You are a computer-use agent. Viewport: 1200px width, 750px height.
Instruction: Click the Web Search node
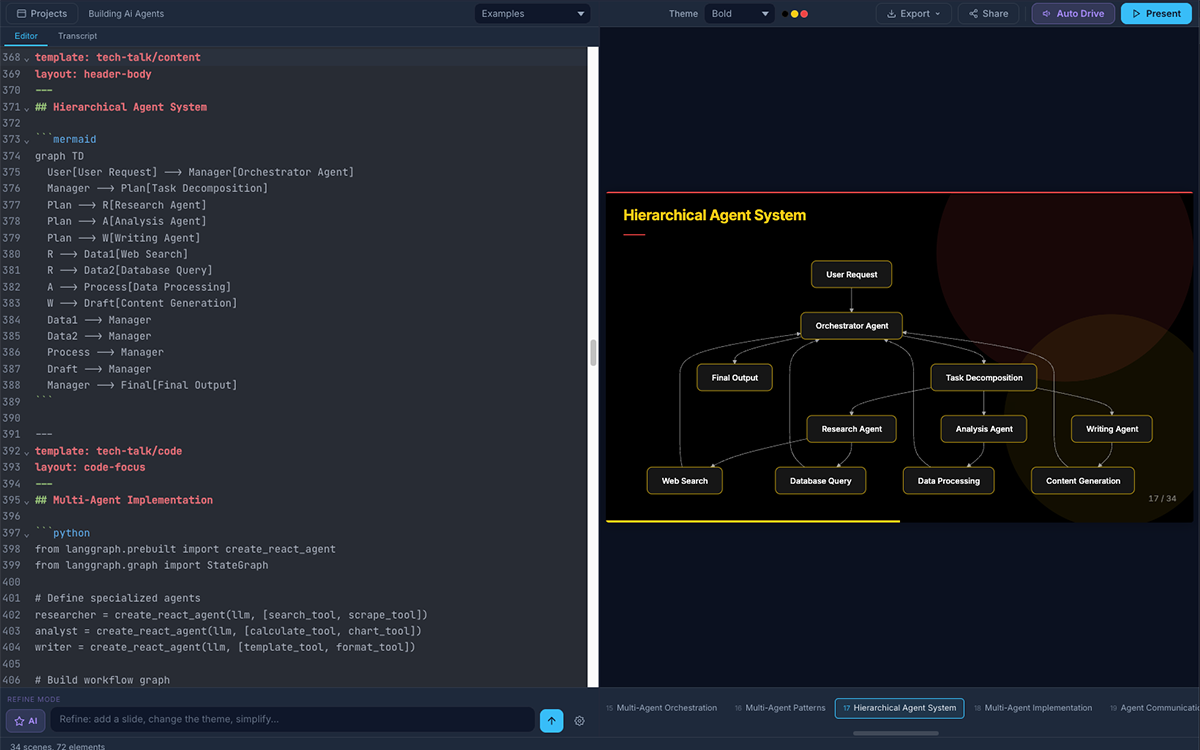(x=684, y=481)
